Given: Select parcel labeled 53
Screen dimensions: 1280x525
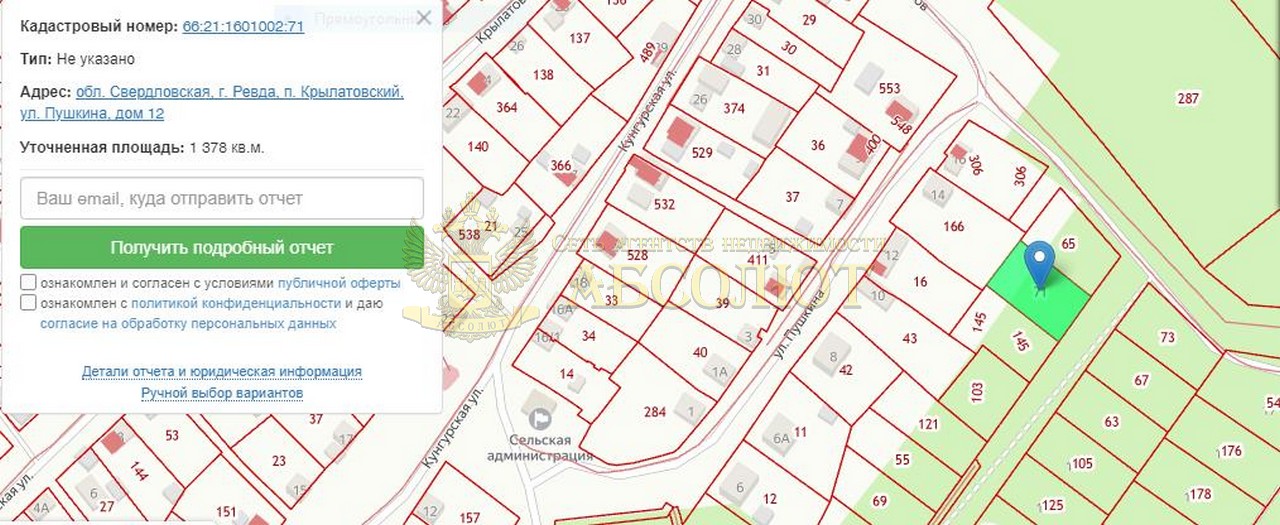Looking at the screenshot, I should click(x=172, y=435).
